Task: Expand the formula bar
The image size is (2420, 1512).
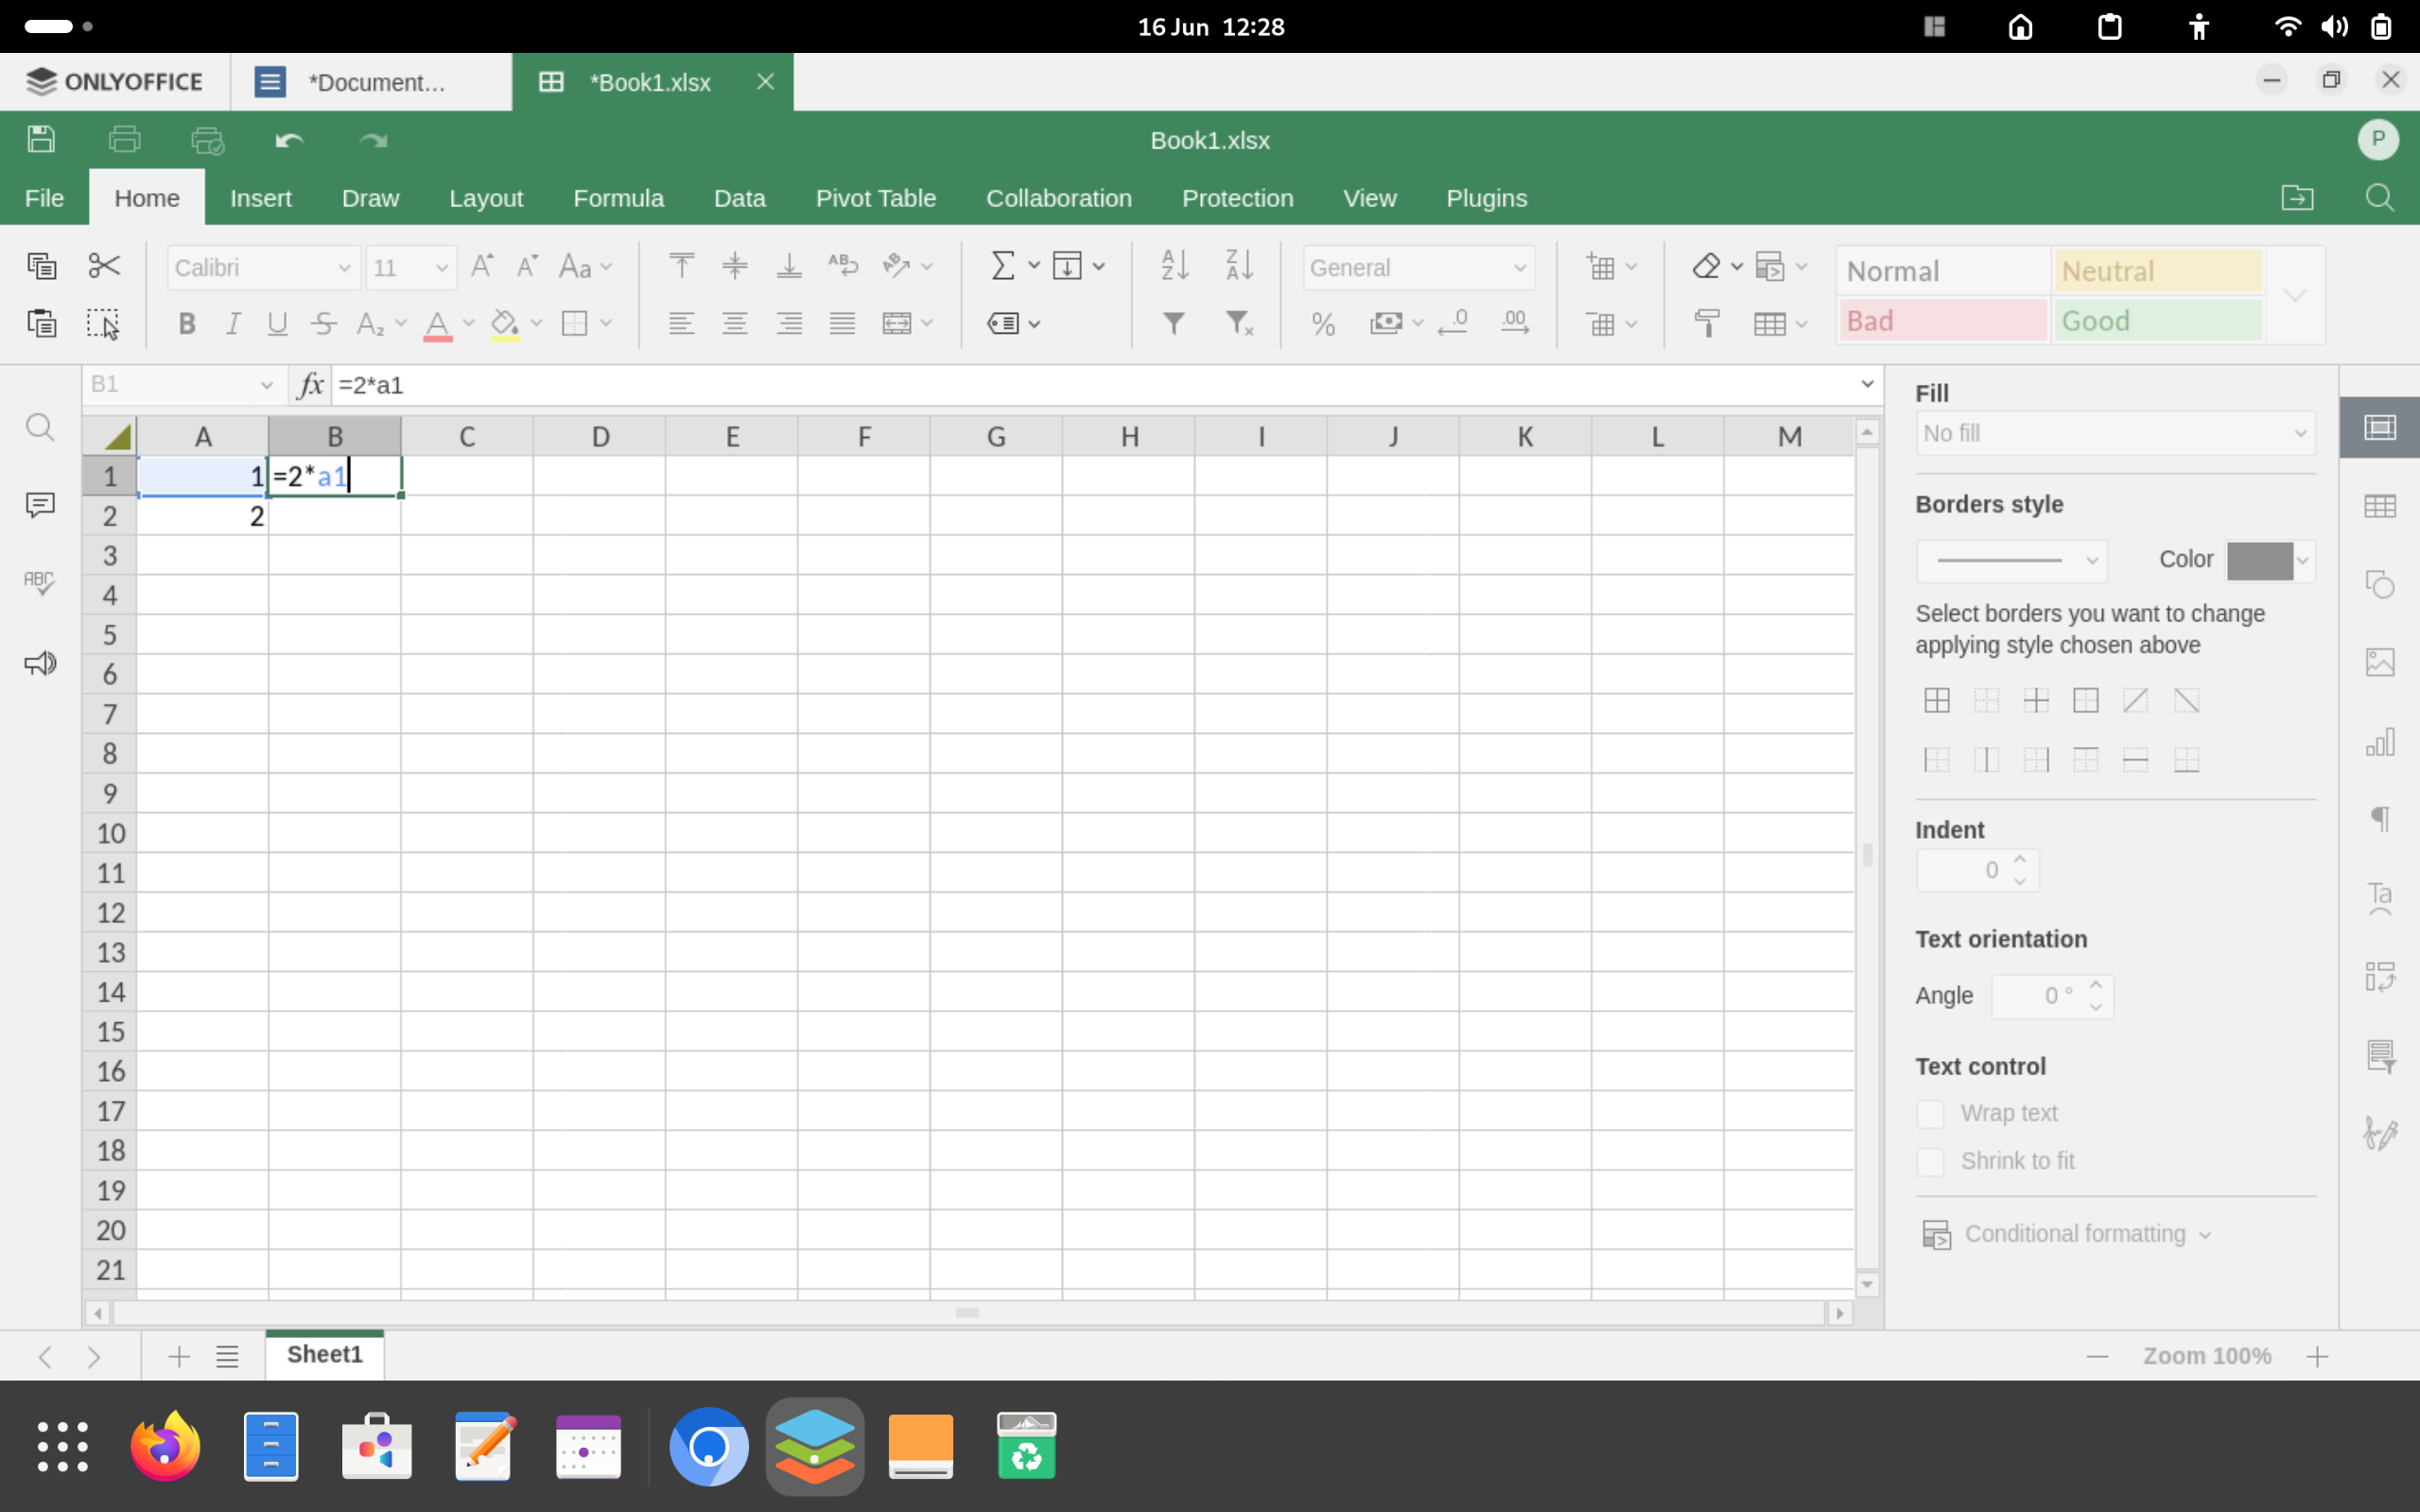Action: pyautogui.click(x=1866, y=384)
